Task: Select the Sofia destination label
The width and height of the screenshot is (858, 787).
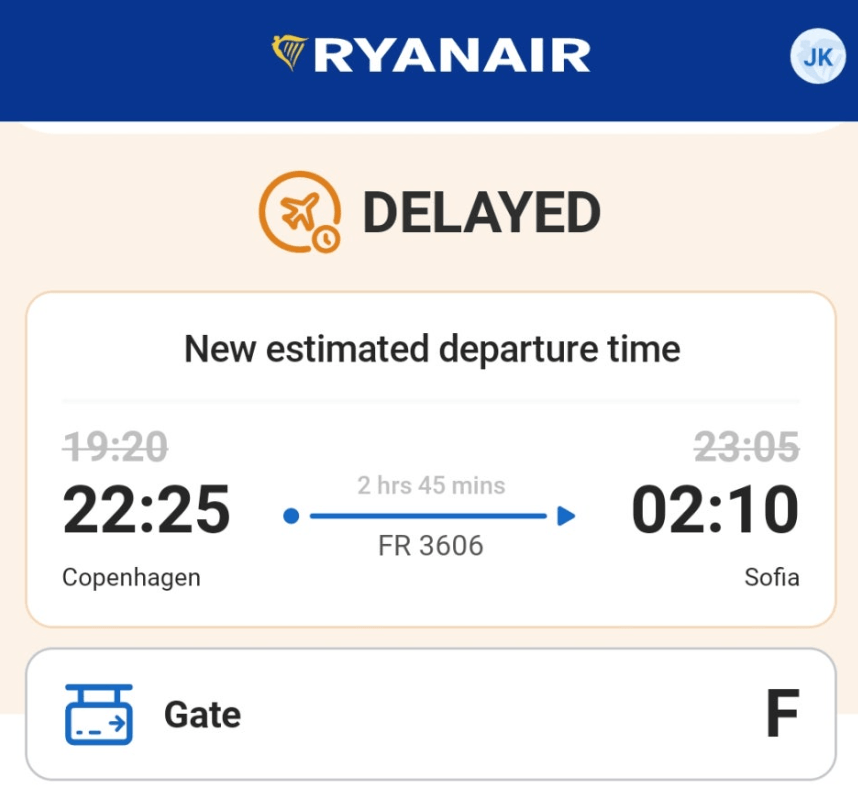Action: (772, 577)
